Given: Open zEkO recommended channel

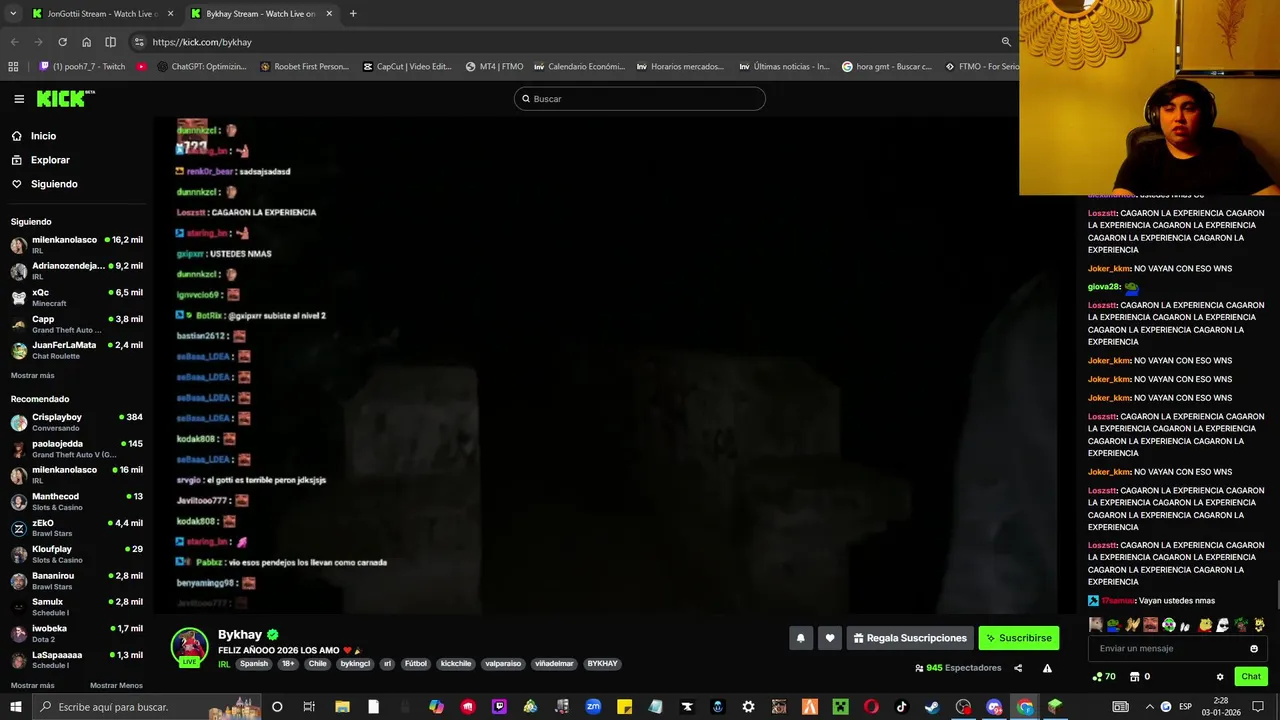Looking at the screenshot, I should pyautogui.click(x=76, y=528).
